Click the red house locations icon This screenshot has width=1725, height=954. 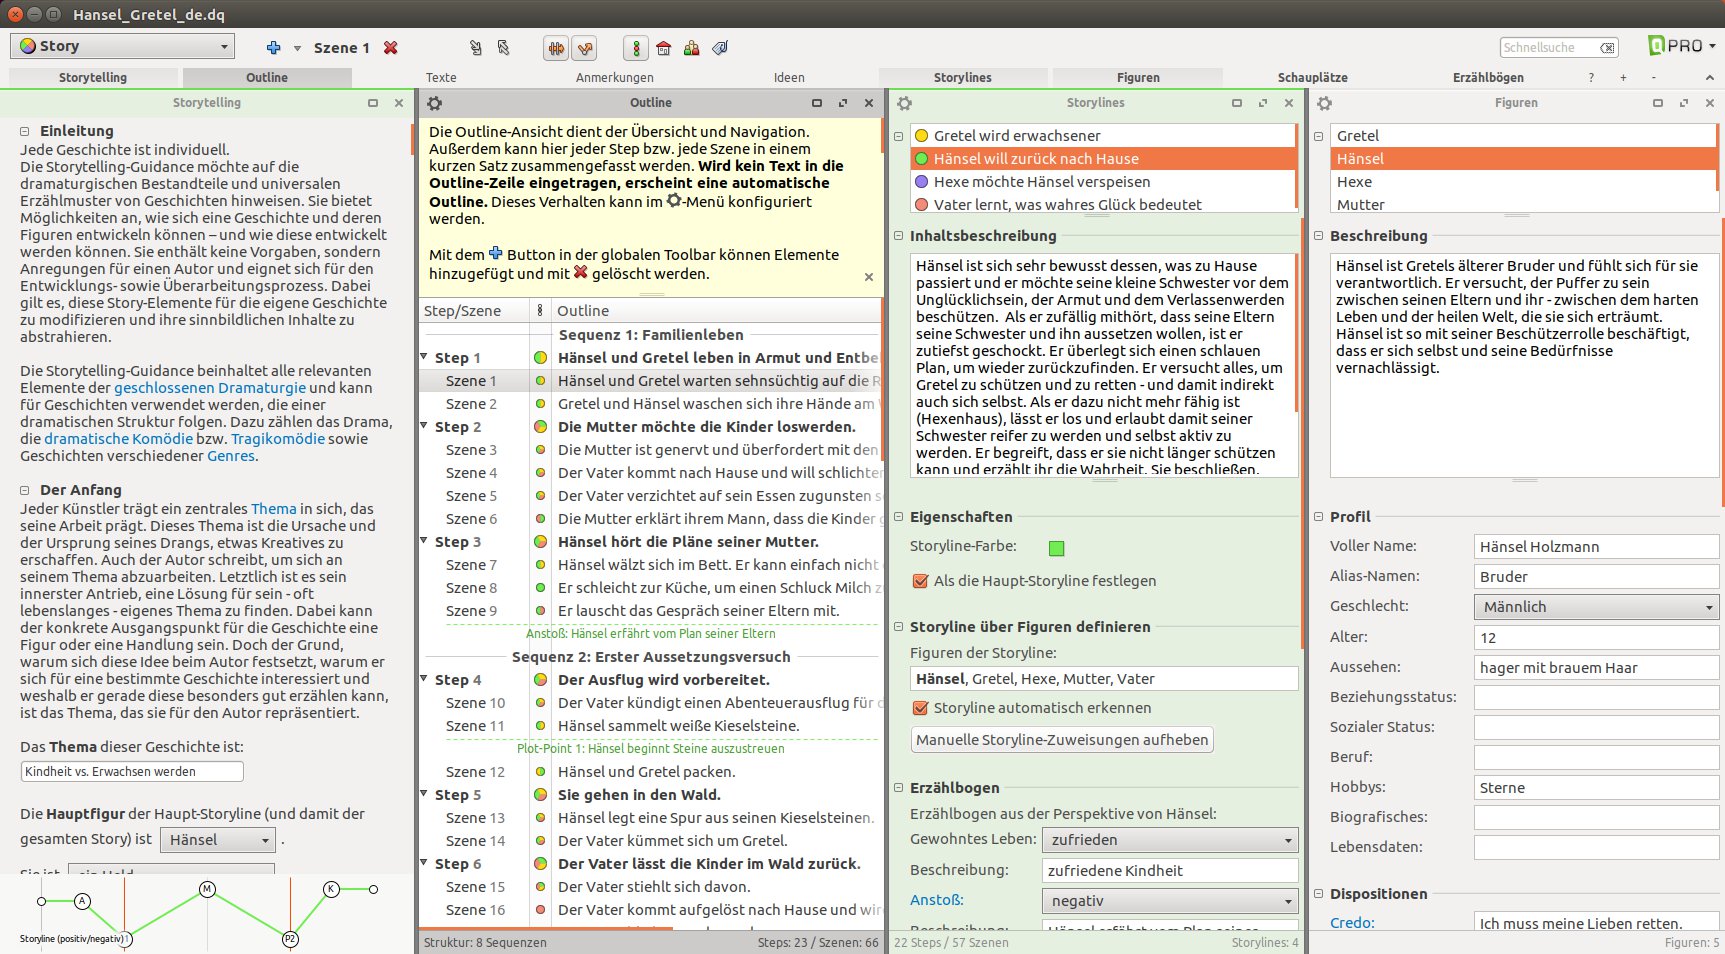pyautogui.click(x=663, y=47)
